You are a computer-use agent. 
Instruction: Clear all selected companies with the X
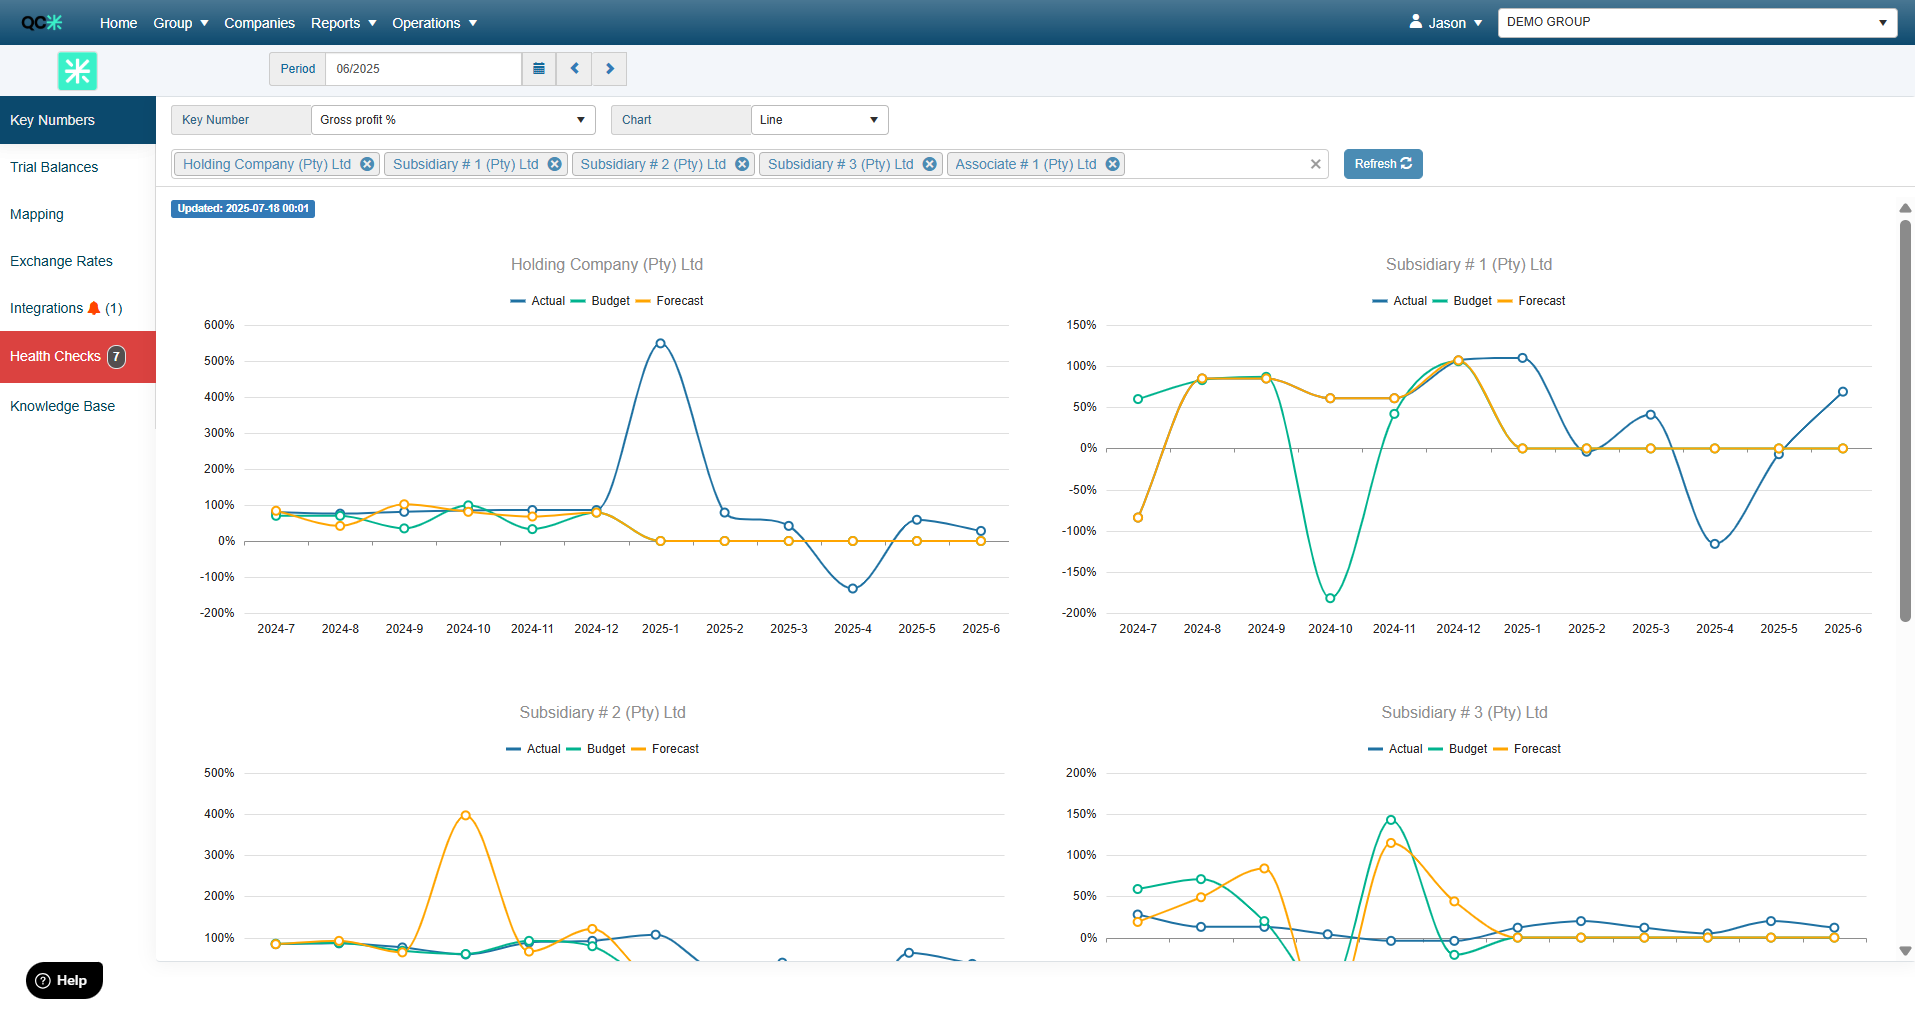click(x=1316, y=164)
